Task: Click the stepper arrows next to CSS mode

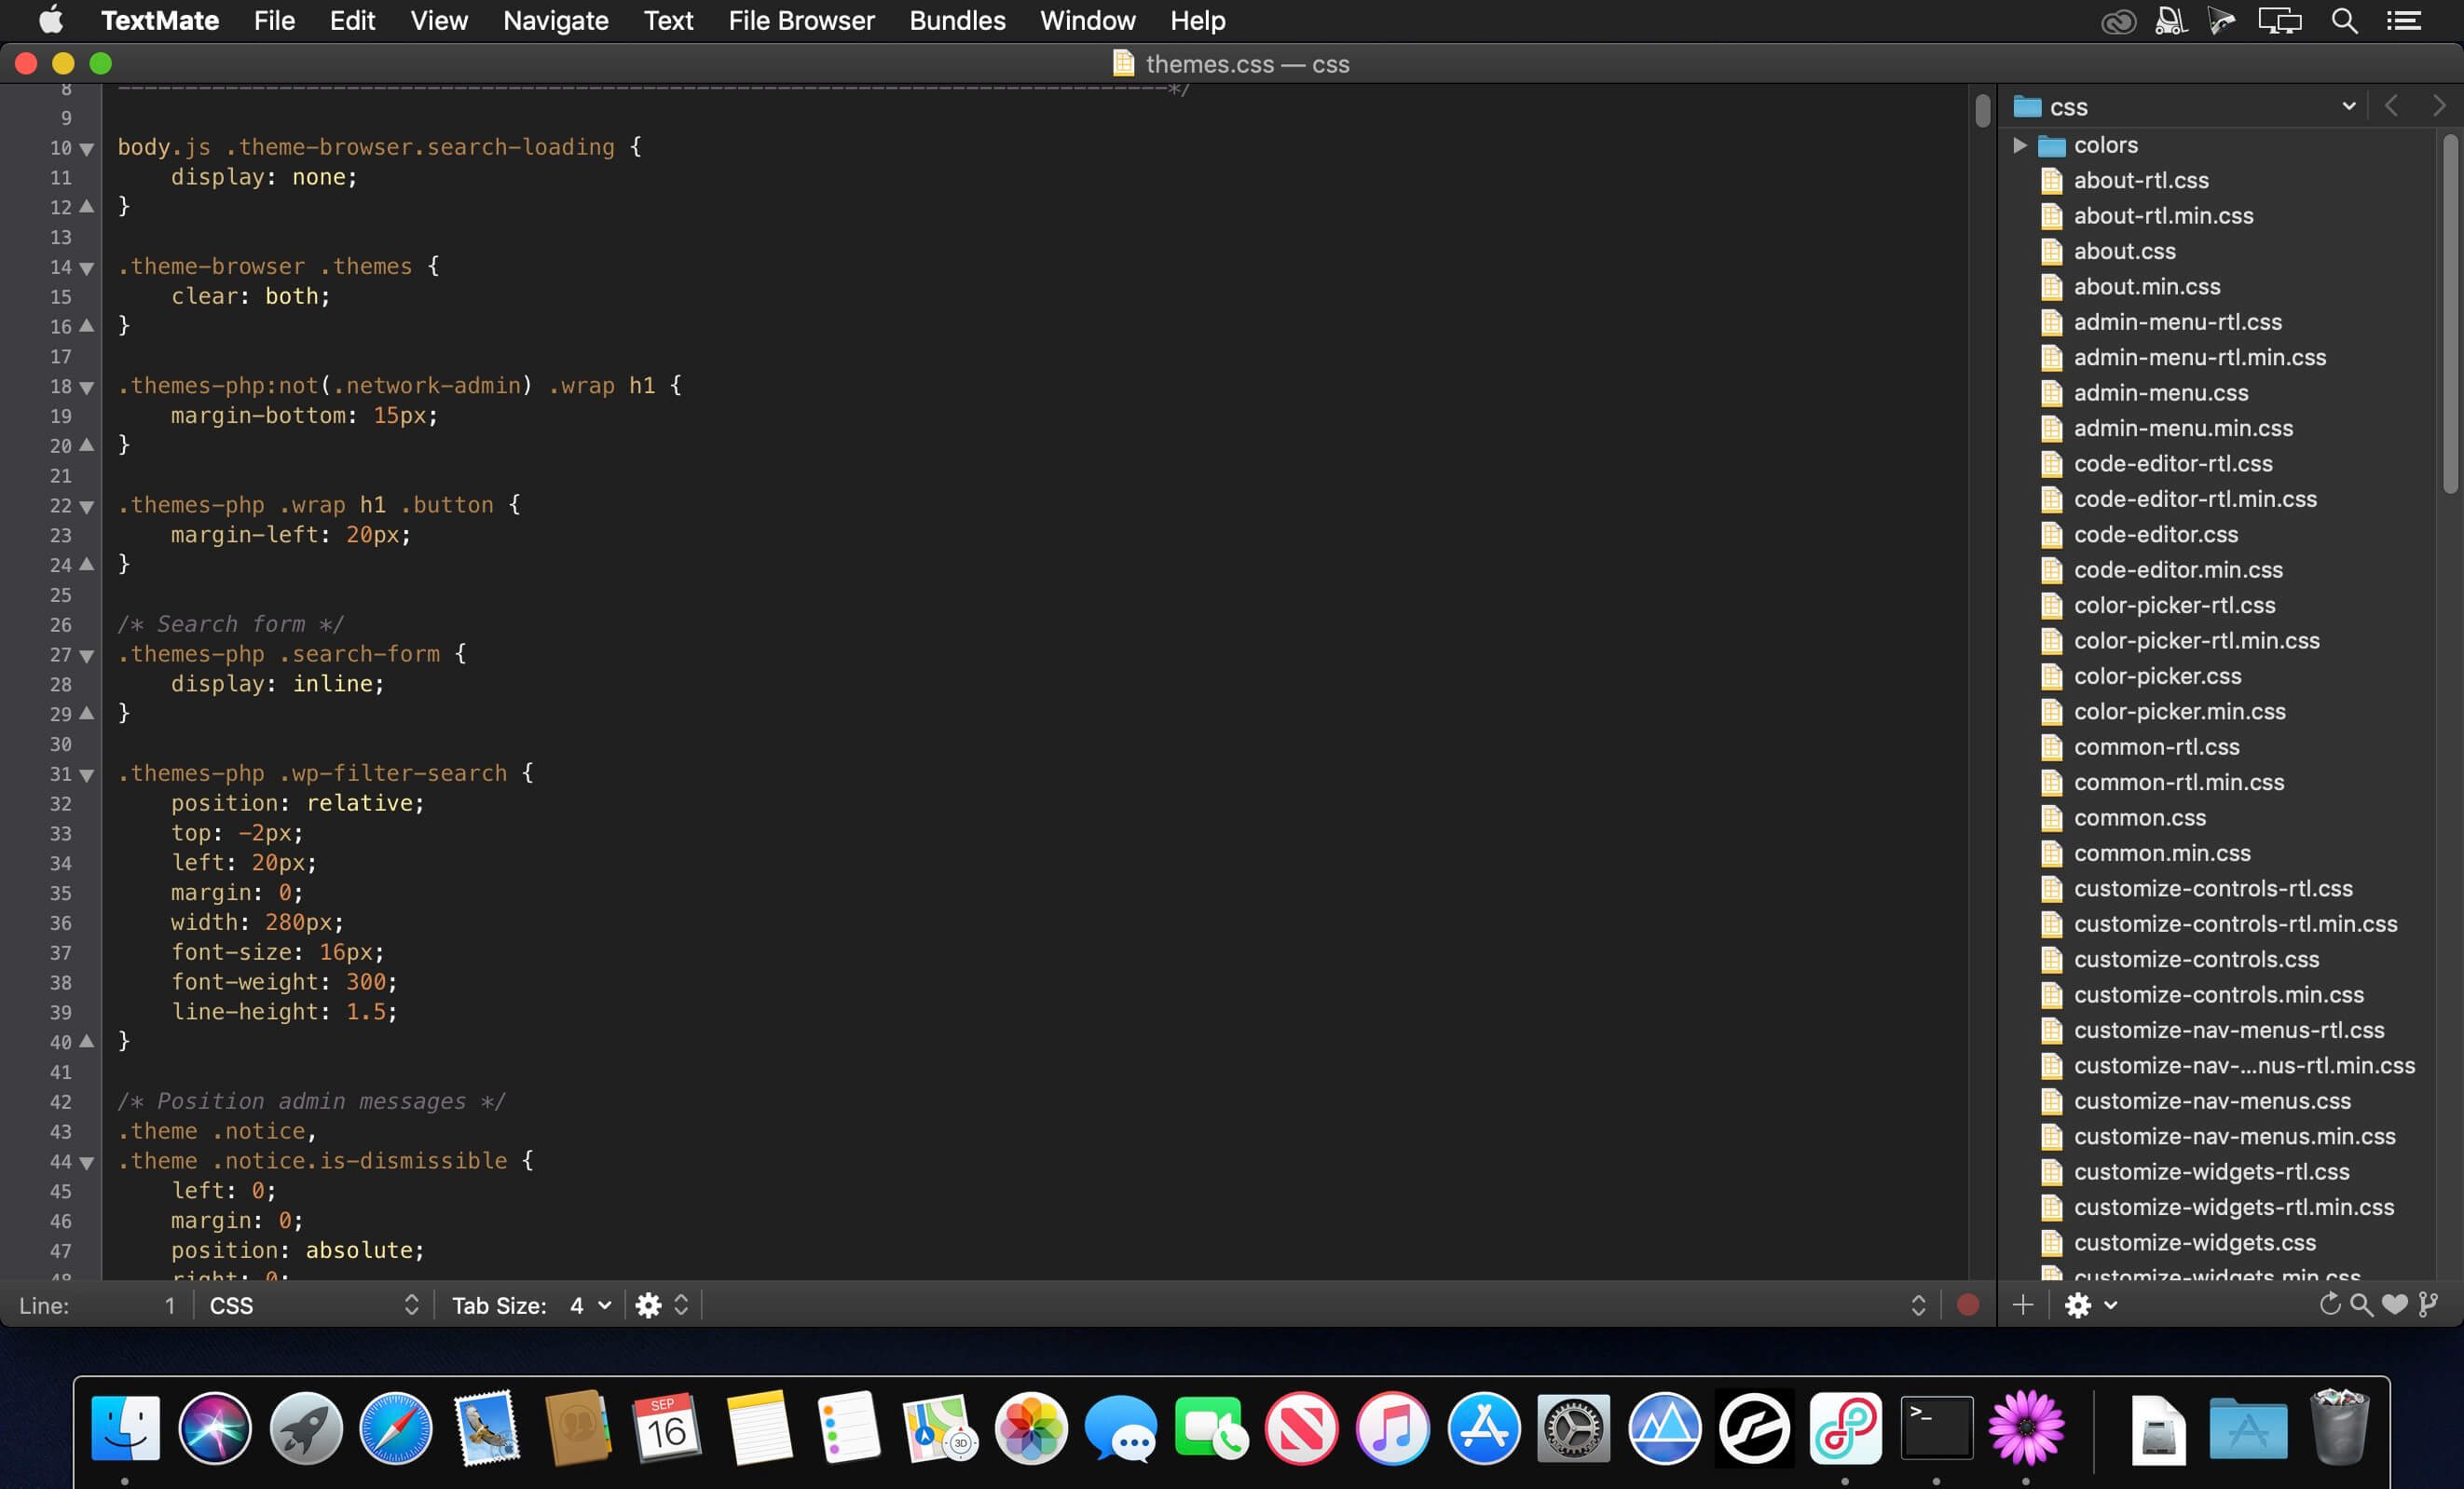Action: (408, 1305)
